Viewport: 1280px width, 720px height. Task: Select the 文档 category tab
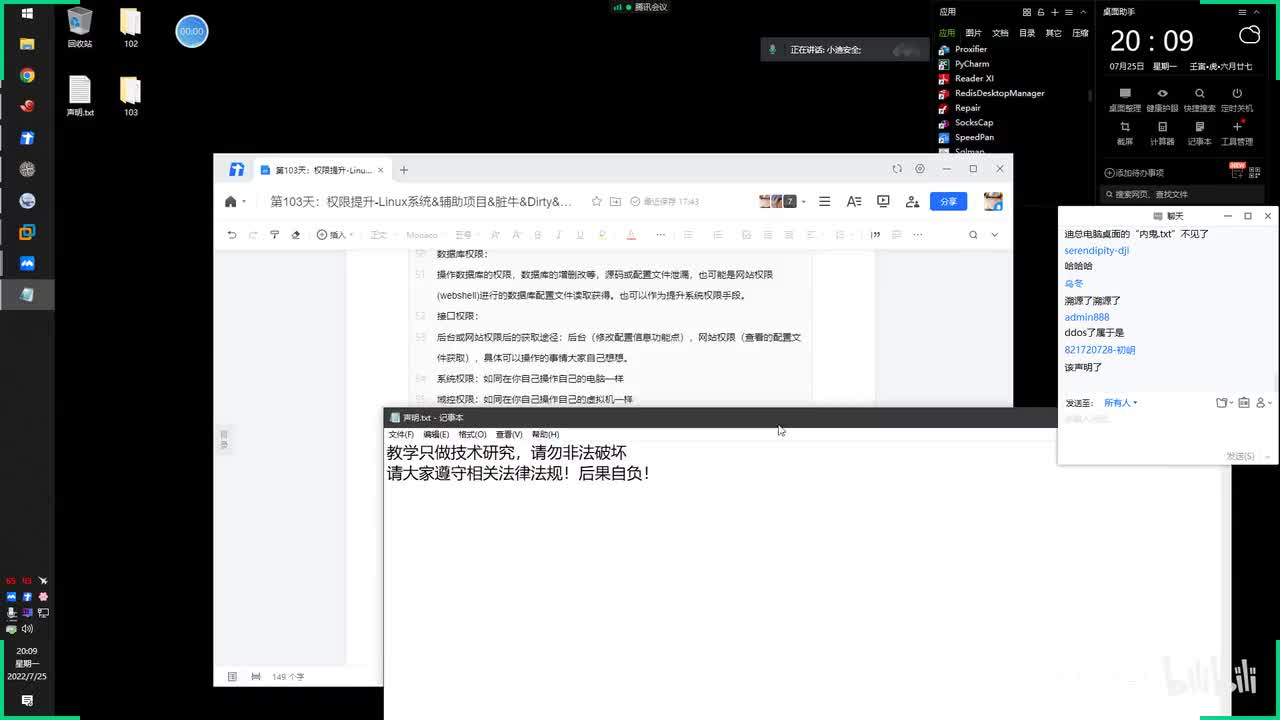click(x=1000, y=33)
